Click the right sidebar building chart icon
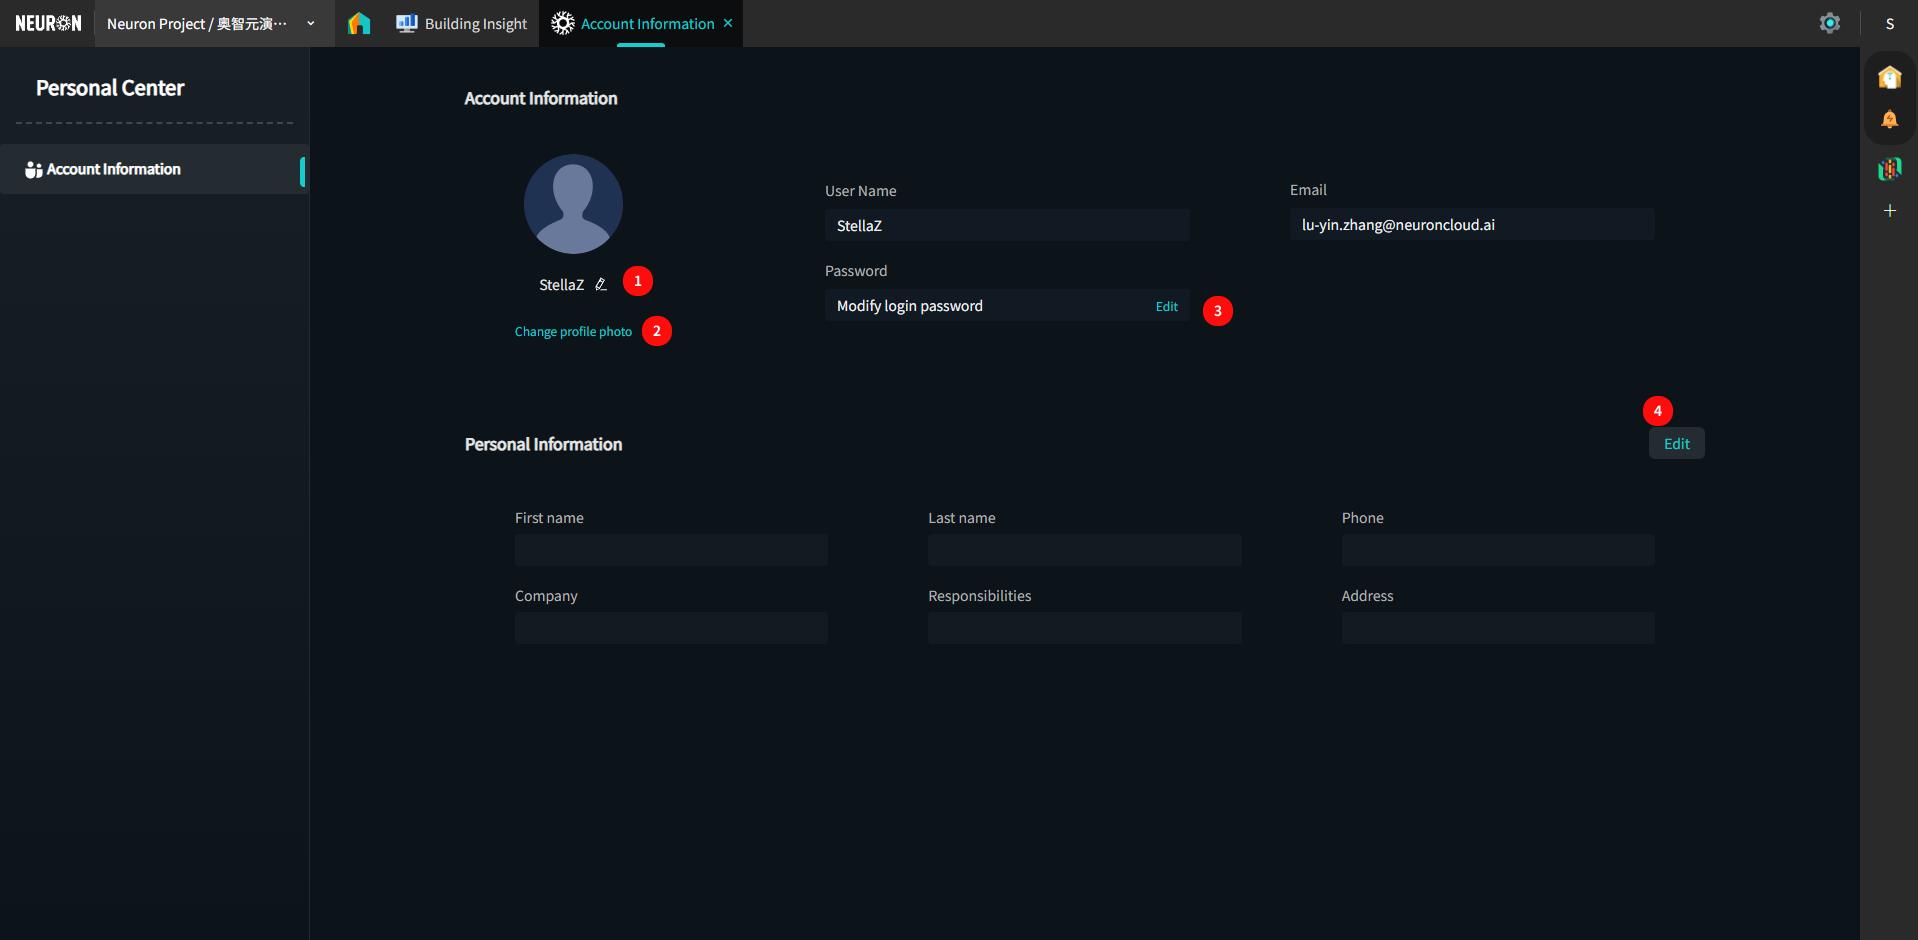1918x940 pixels. [x=1890, y=168]
